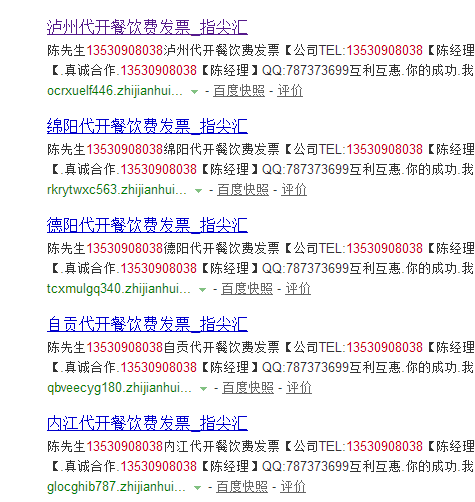475x502 pixels.
Task: Click the green URL rkrytwxc563.zhijianhui...
Action: coord(117,190)
